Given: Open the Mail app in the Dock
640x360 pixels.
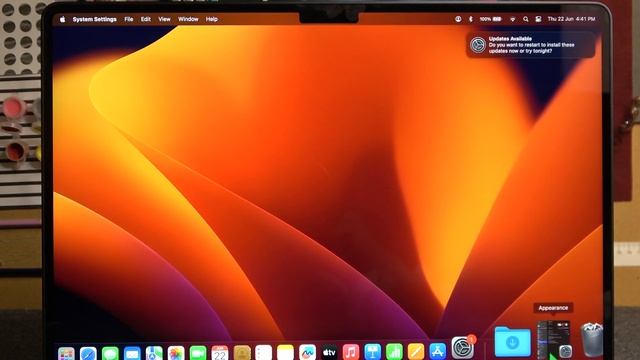Looking at the screenshot, I should (x=132, y=353).
